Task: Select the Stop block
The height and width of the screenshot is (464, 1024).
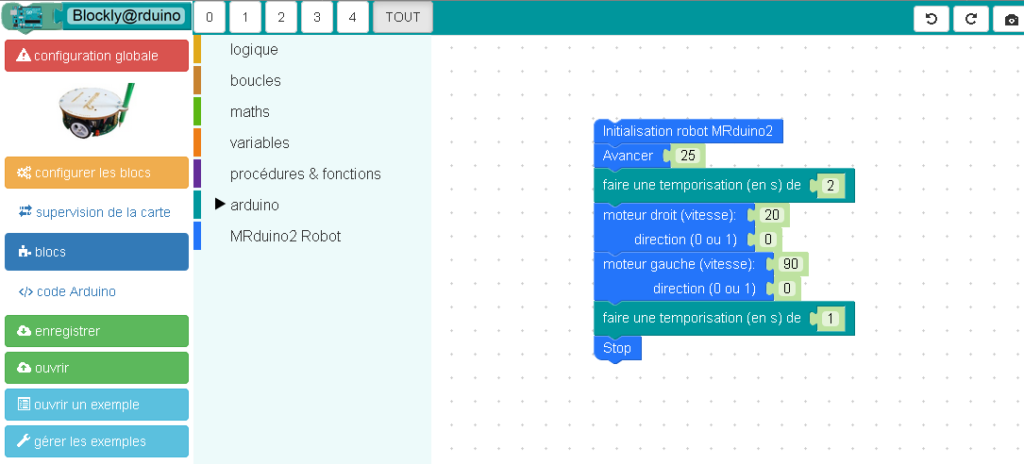Action: click(617, 348)
